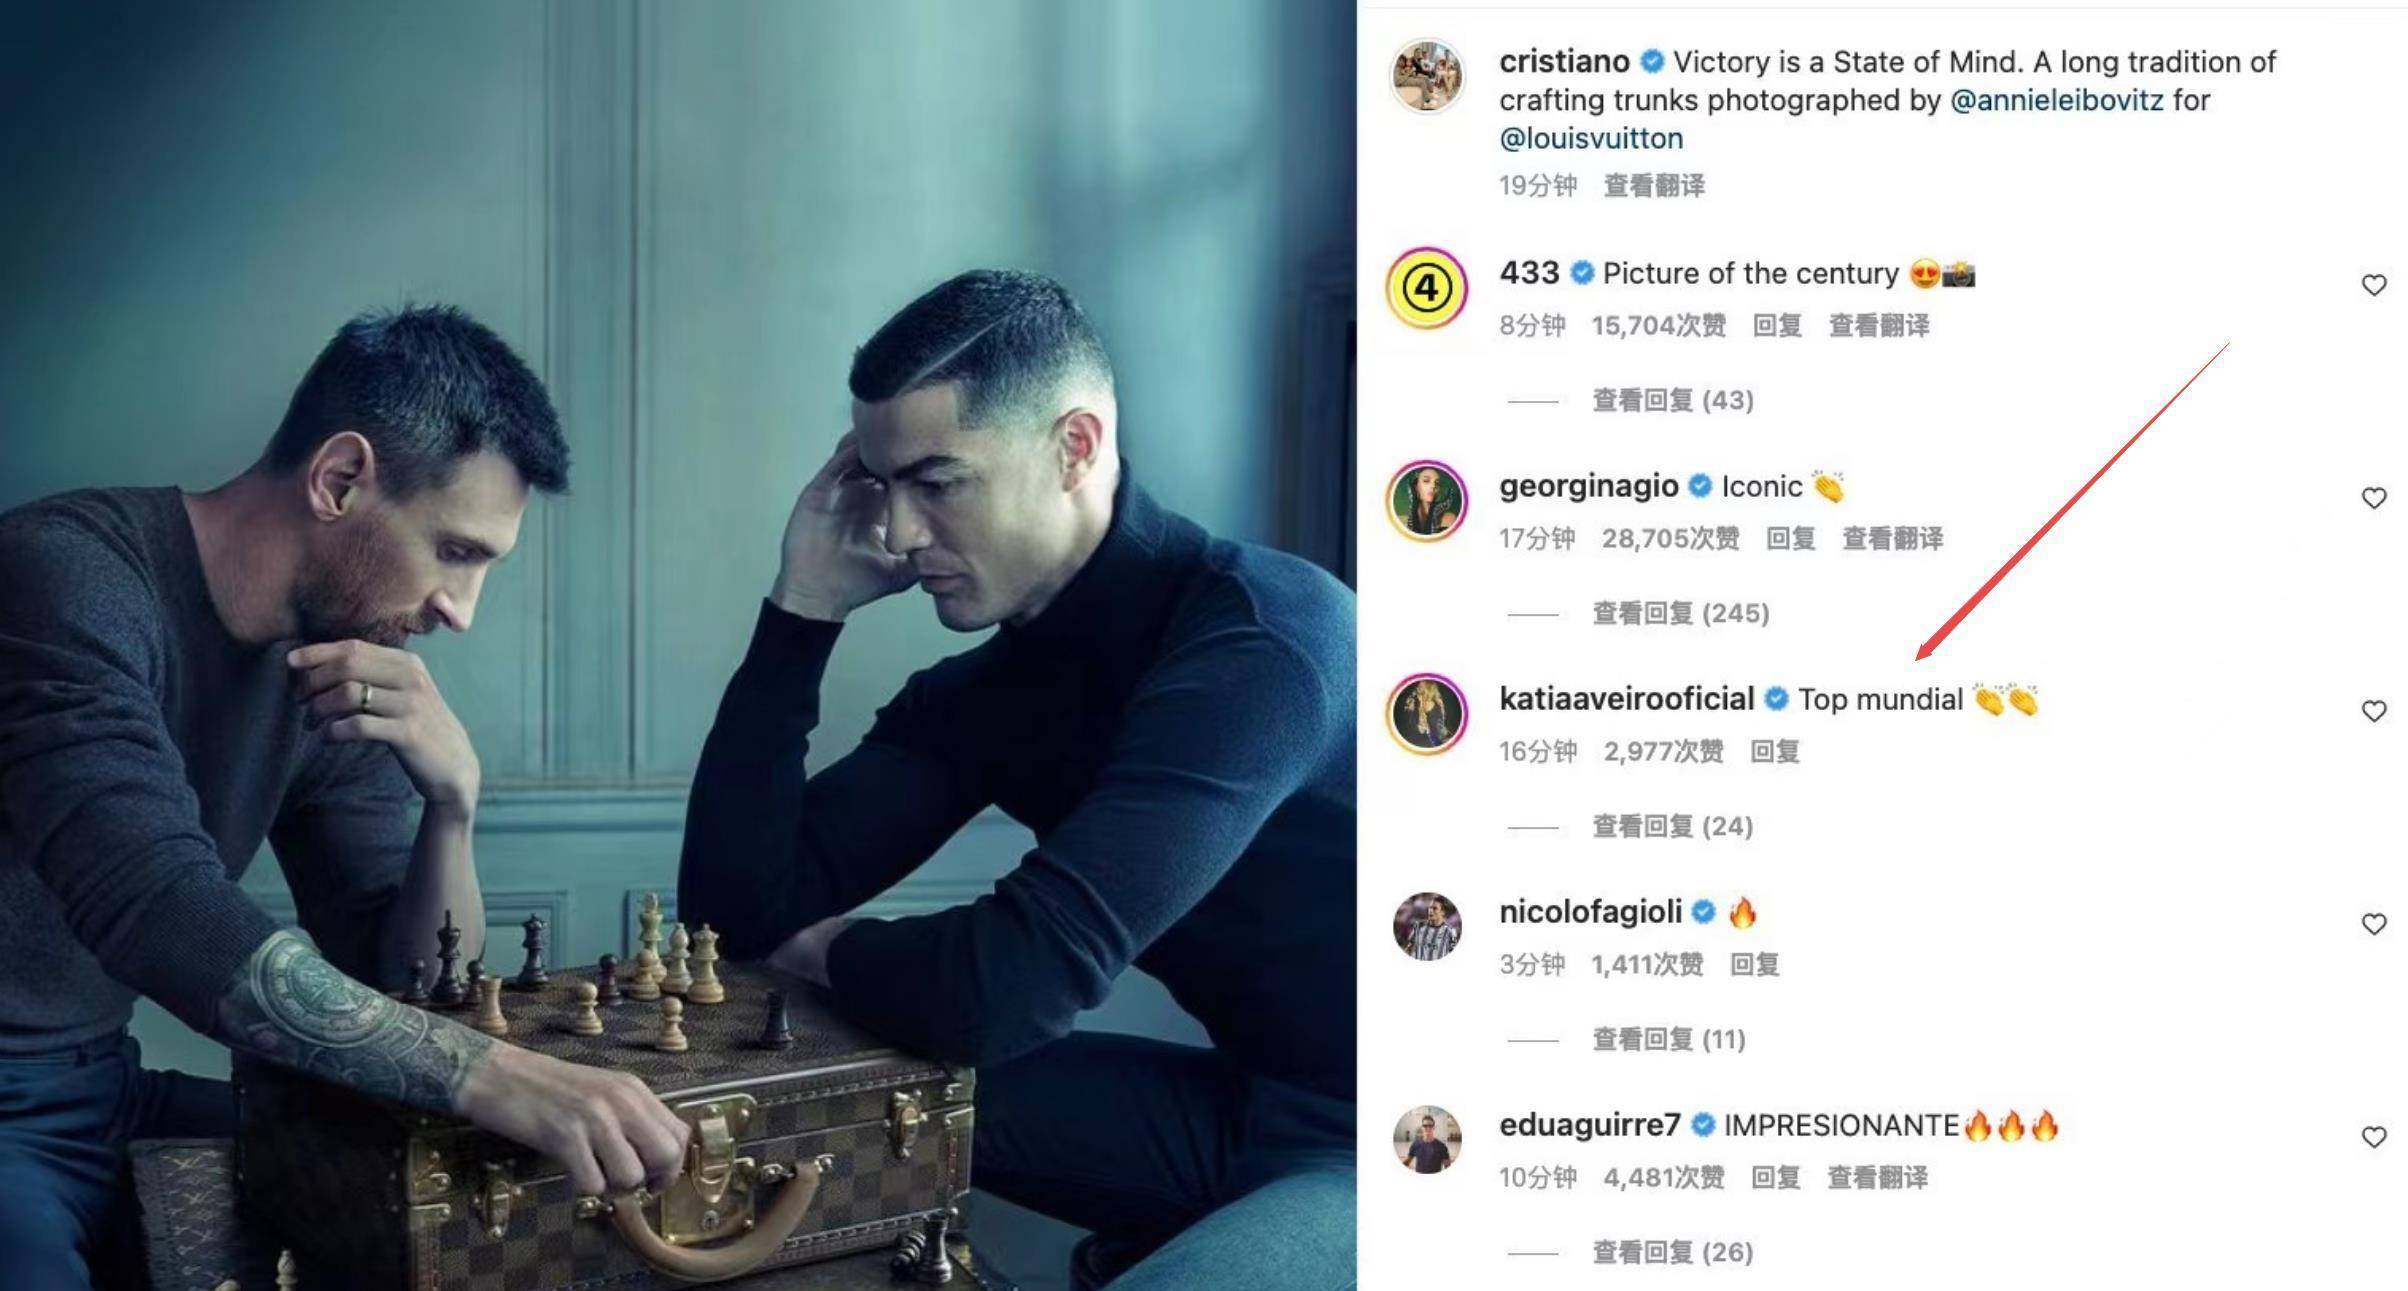Open georginagio's profile picture

click(x=1427, y=501)
